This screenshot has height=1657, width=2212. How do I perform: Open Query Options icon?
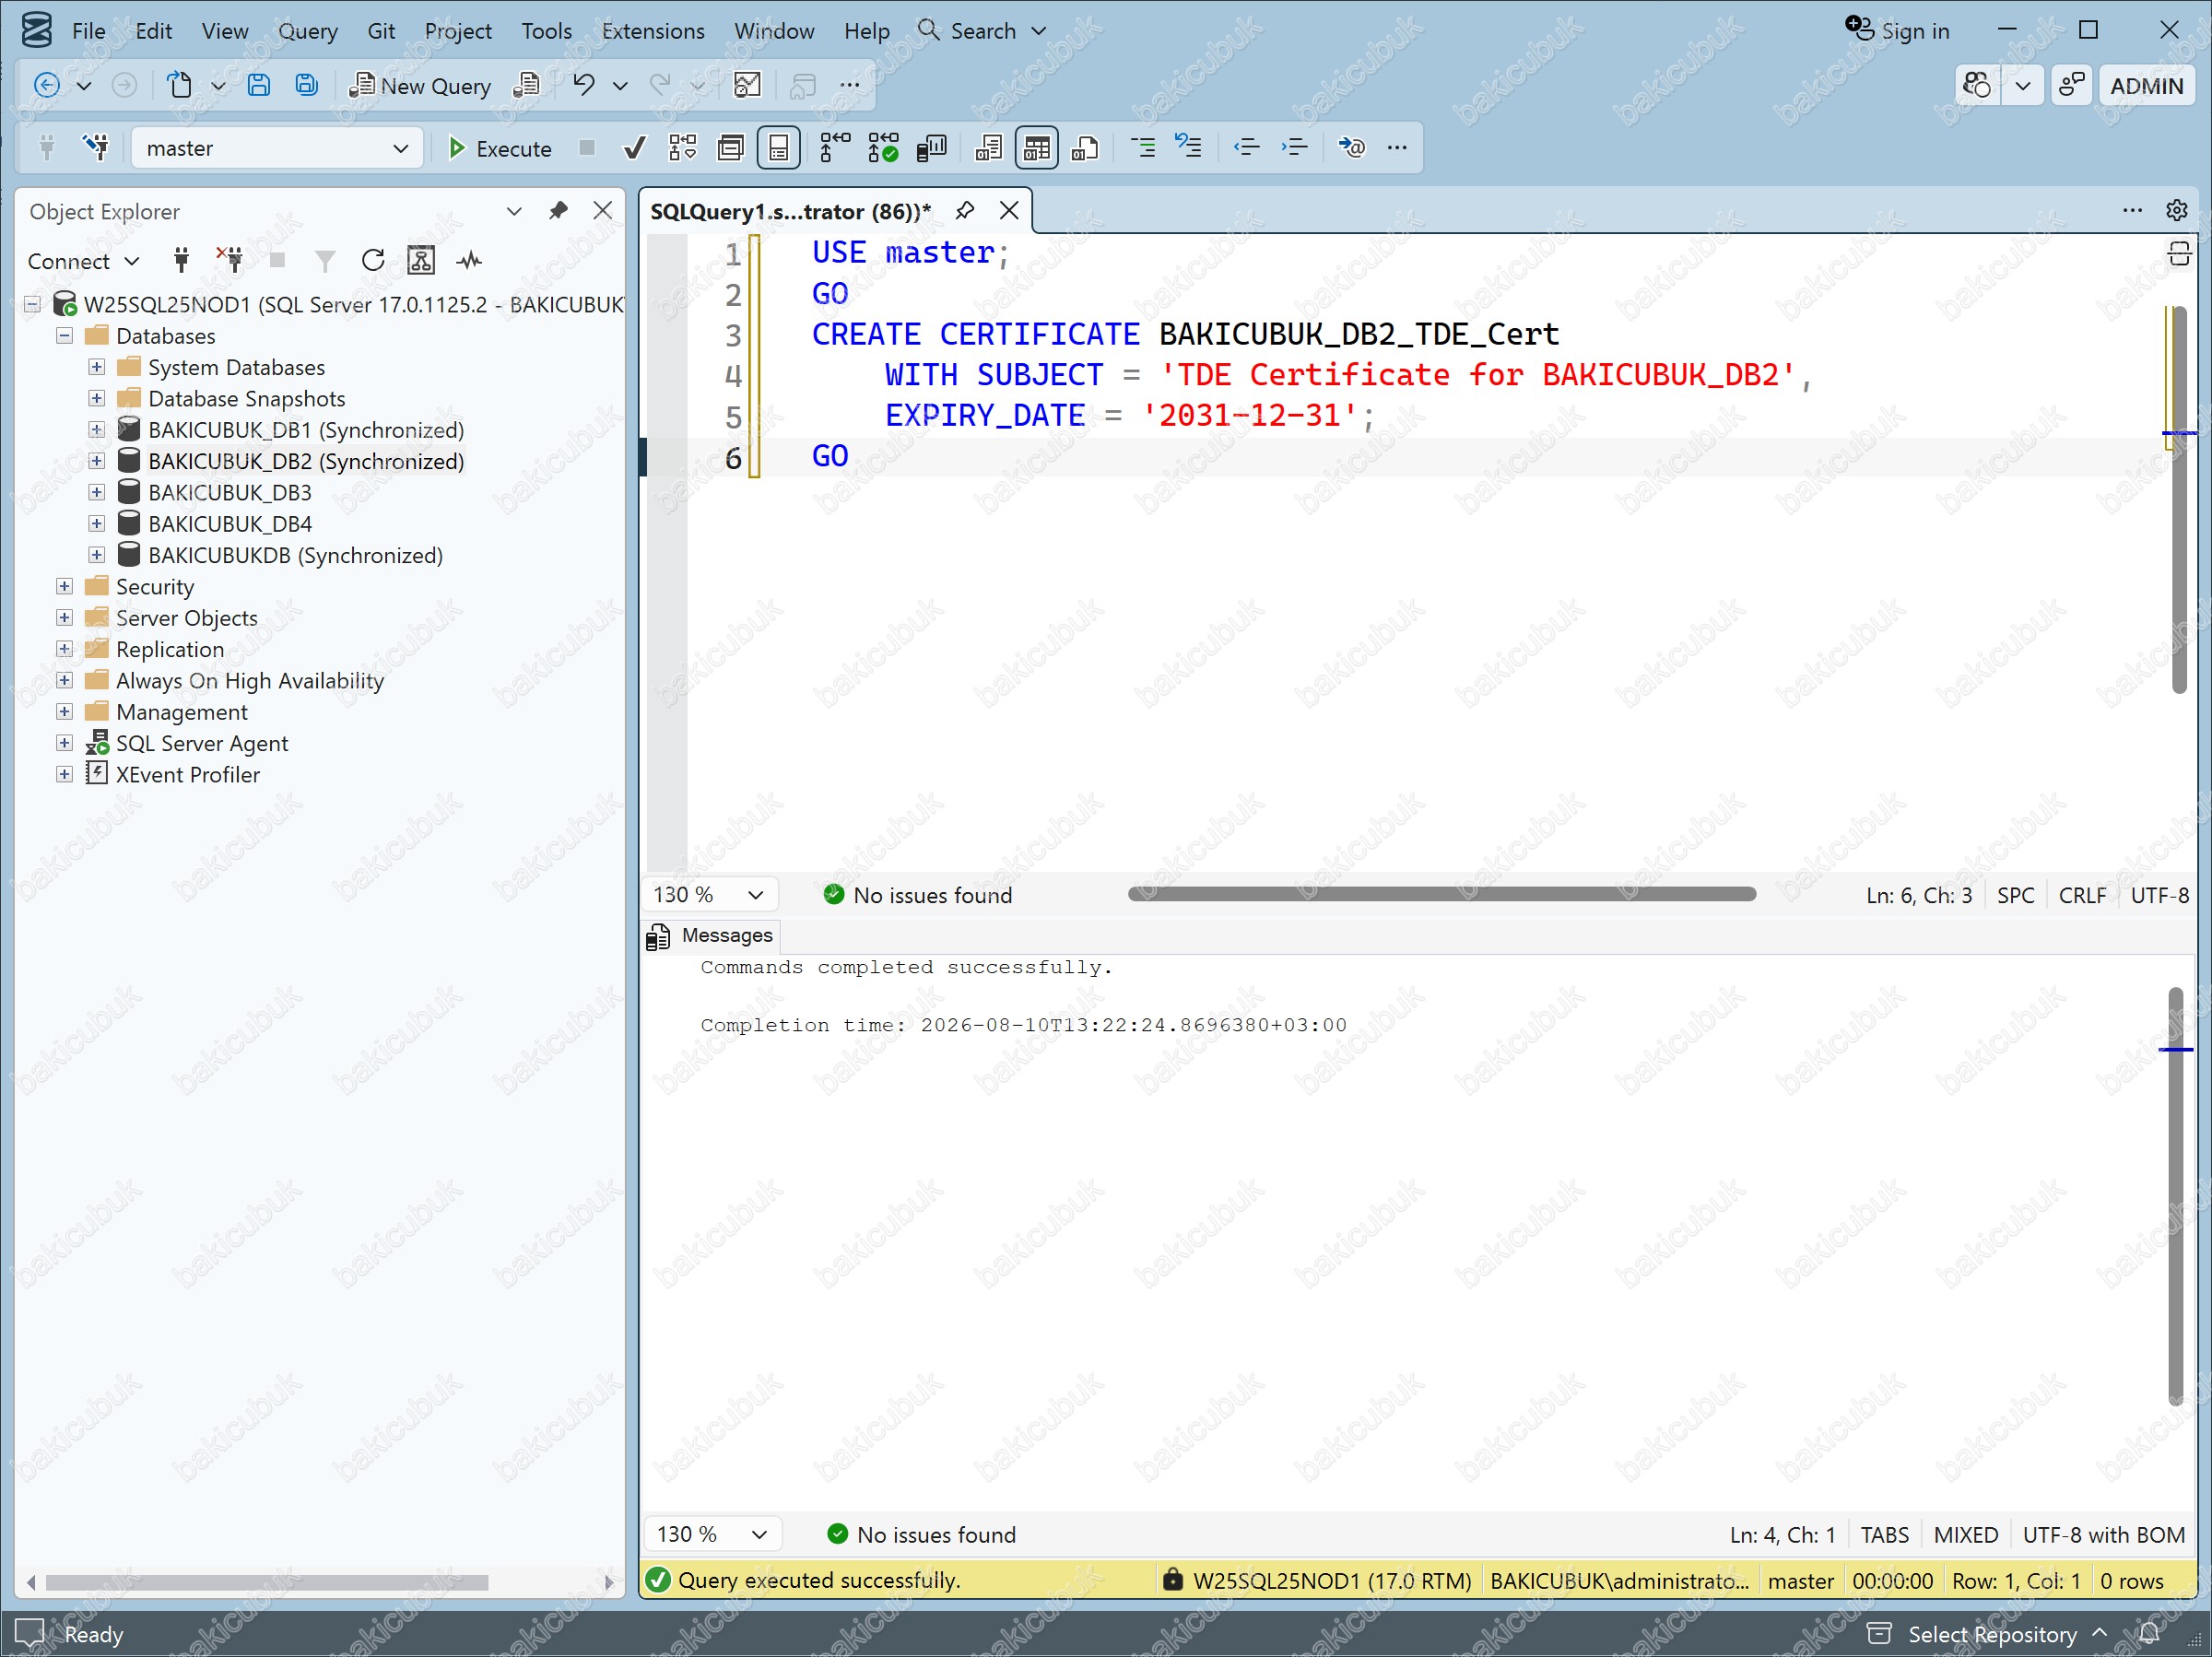click(x=731, y=148)
